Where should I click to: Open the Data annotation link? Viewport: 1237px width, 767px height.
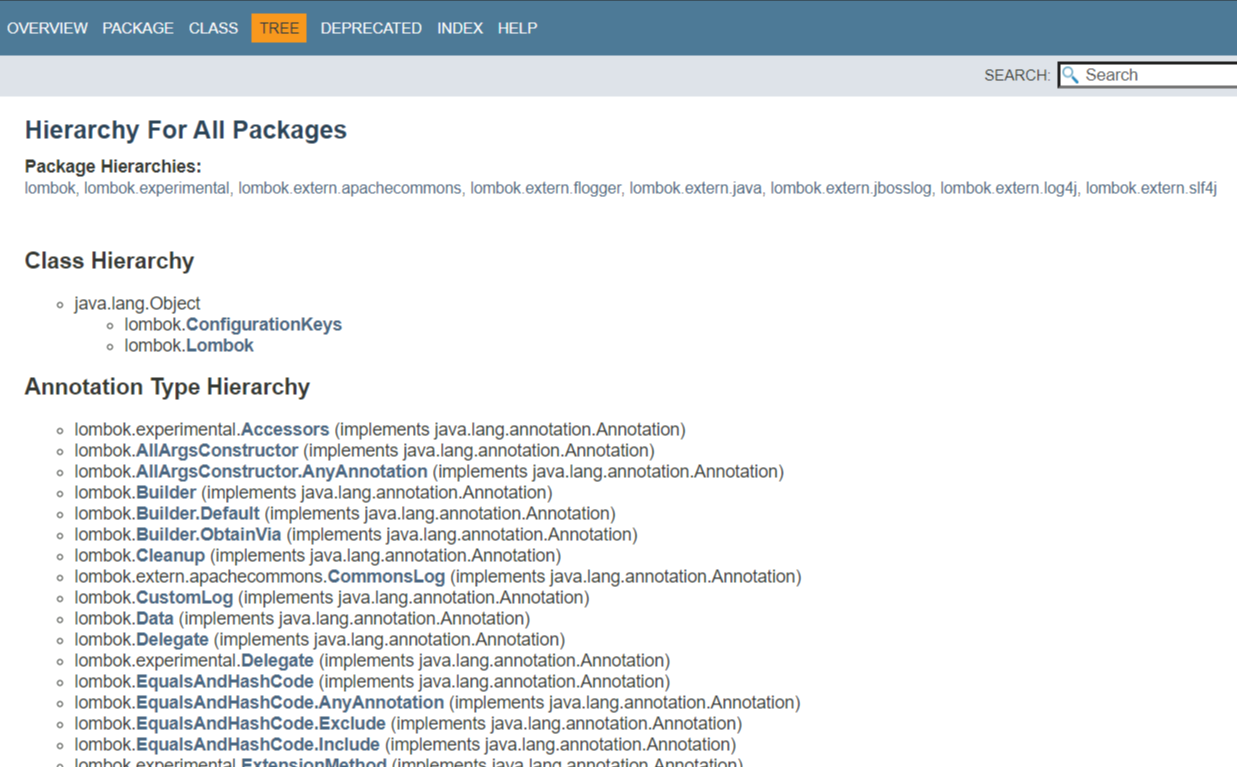coord(155,618)
